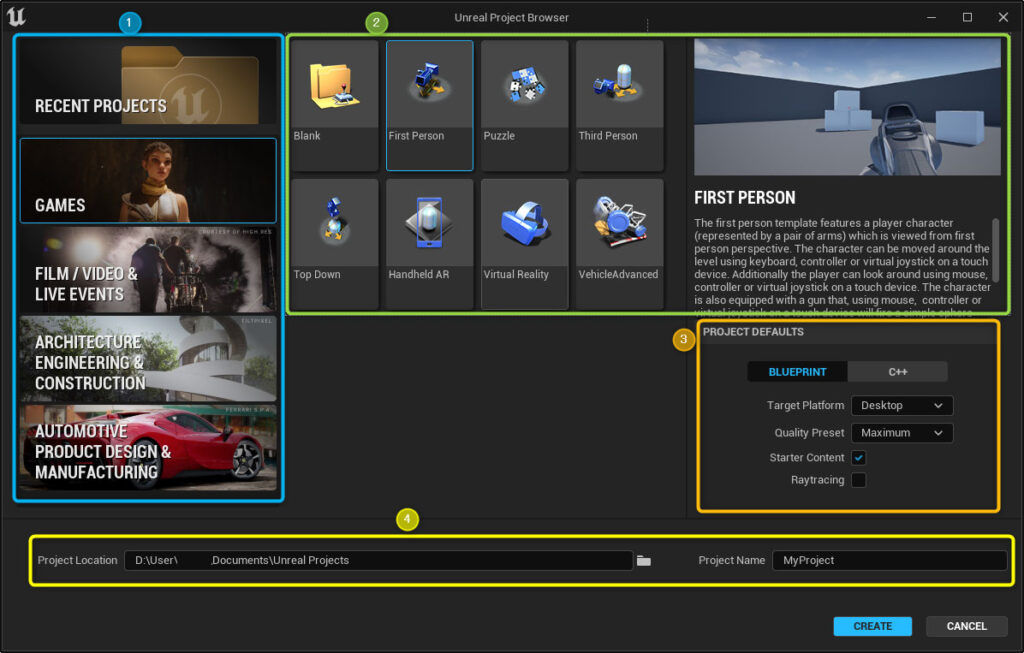1024x653 pixels.
Task: Click the Create button
Action: (x=872, y=626)
